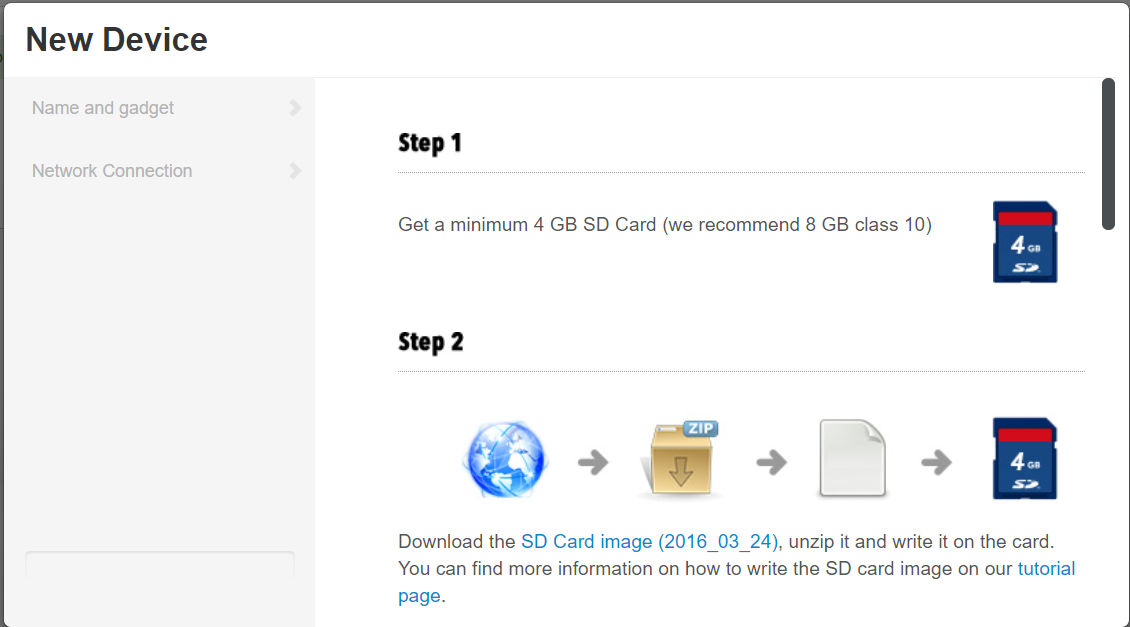Viewport: 1130px width, 627px height.
Task: Open the Name and gadget section
Action: pyautogui.click(x=103, y=108)
